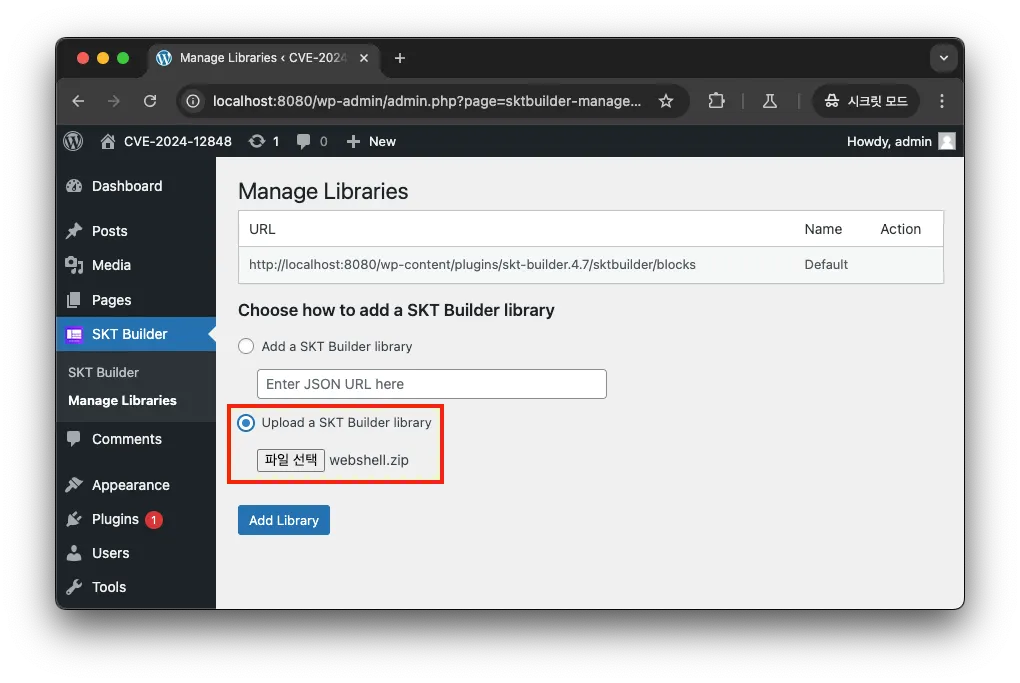Open the SKT Builder submenu link
Viewport: 1020px width, 683px height.
pos(103,372)
